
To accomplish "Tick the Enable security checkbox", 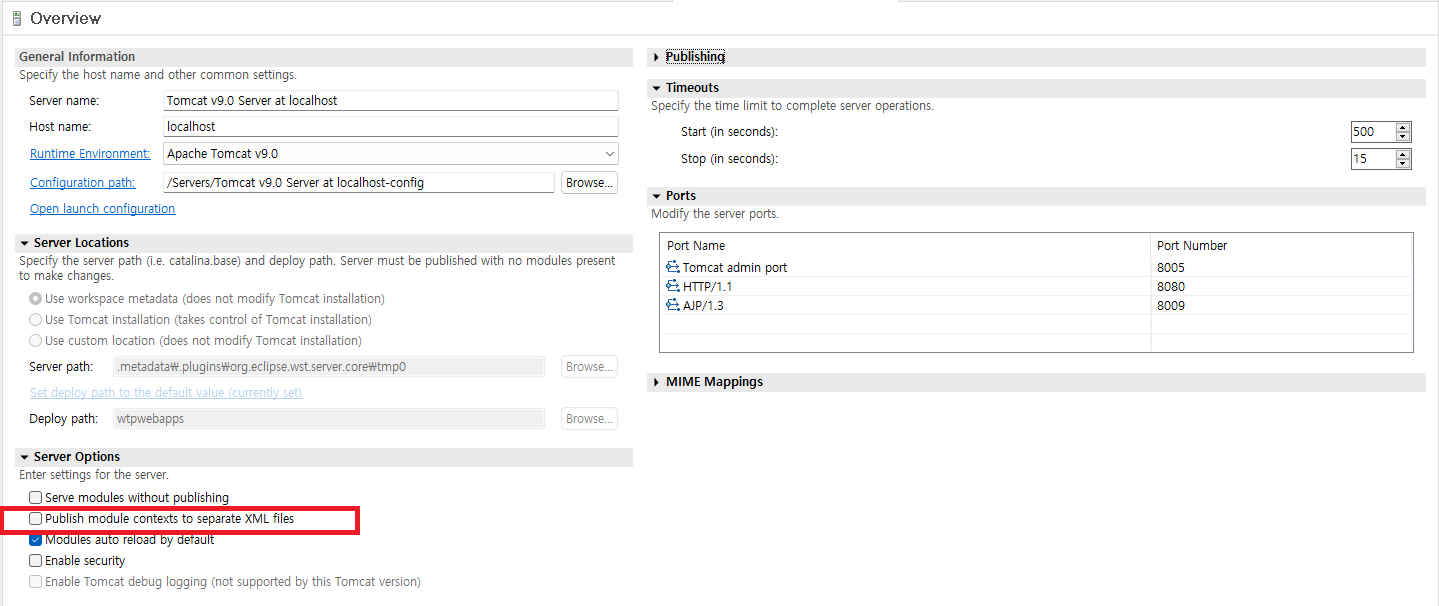I will click(36, 560).
